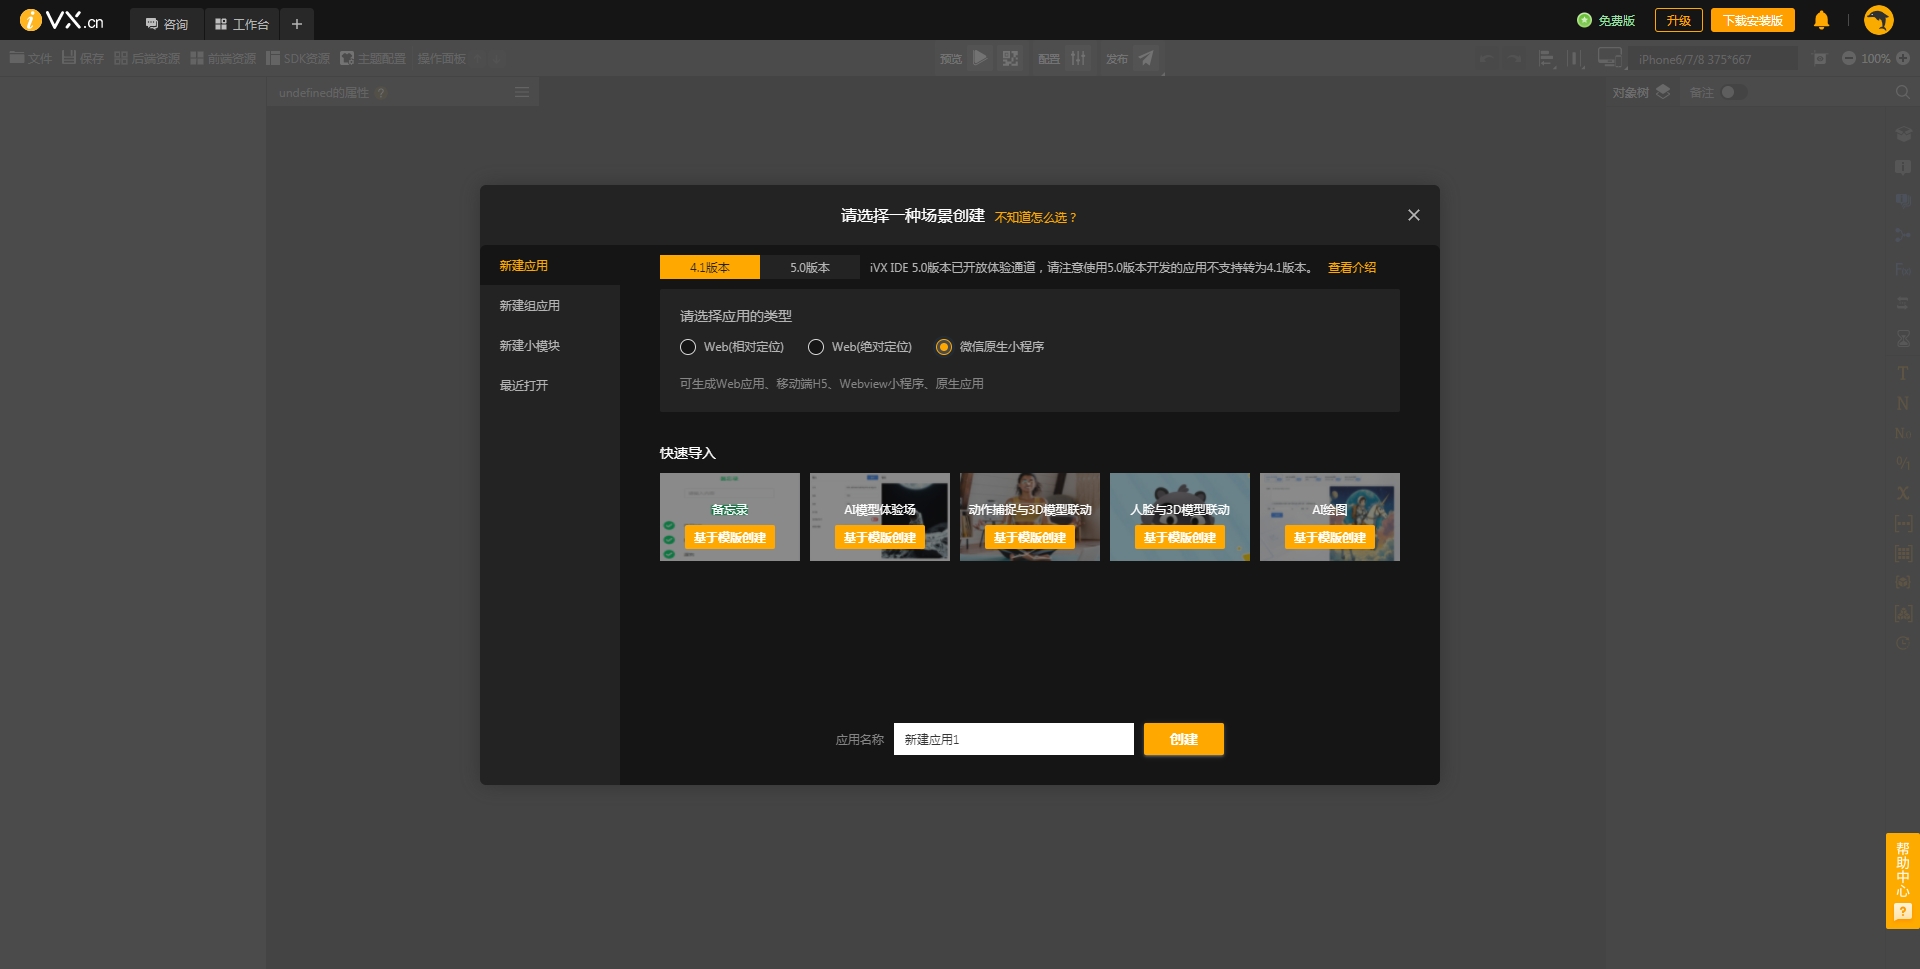Image resolution: width=1920 pixels, height=969 pixels.
Task: Click the preview play icon
Action: pyautogui.click(x=980, y=58)
